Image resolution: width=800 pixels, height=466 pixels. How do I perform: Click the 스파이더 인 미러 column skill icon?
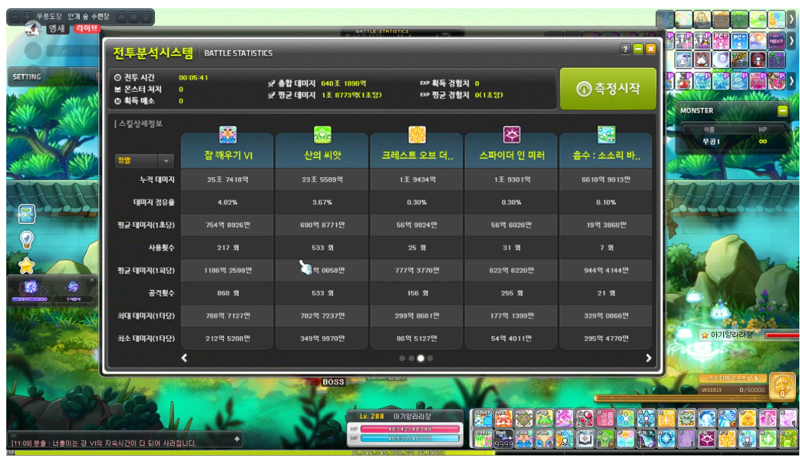pos(511,135)
